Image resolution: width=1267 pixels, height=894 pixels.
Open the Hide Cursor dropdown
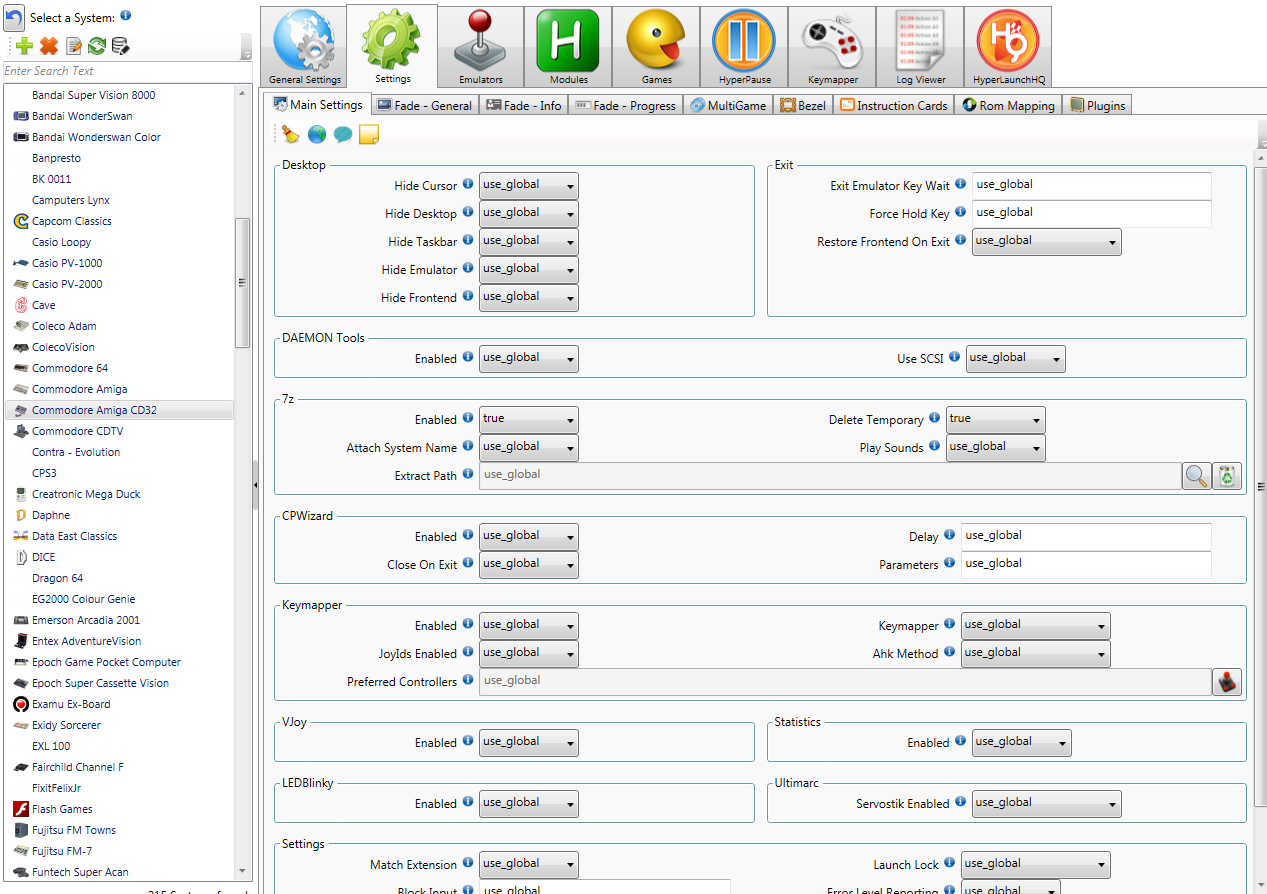[x=528, y=186]
